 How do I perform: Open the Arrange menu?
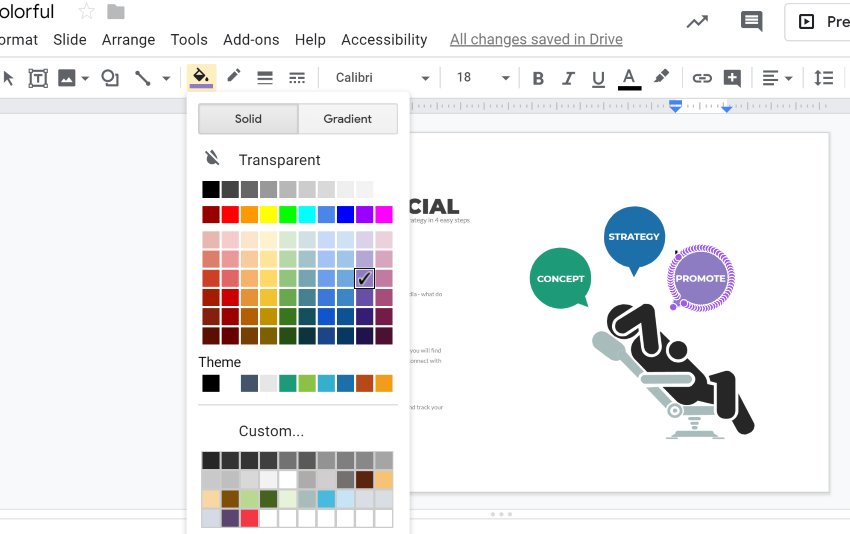pos(128,40)
